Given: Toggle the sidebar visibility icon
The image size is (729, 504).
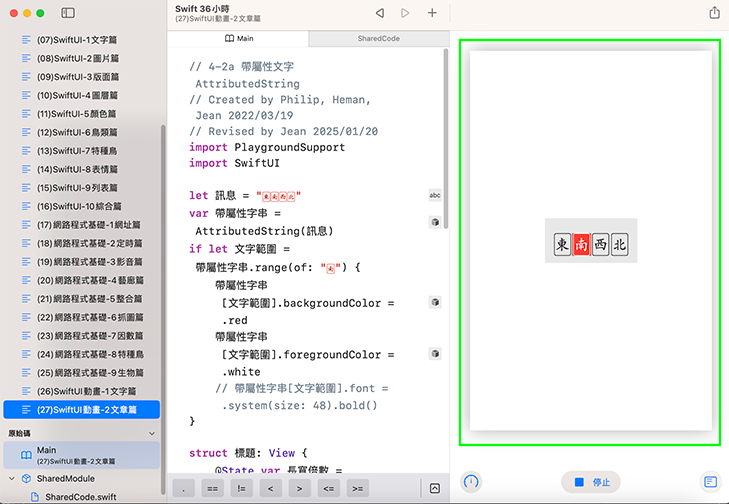Looking at the screenshot, I should (68, 13).
